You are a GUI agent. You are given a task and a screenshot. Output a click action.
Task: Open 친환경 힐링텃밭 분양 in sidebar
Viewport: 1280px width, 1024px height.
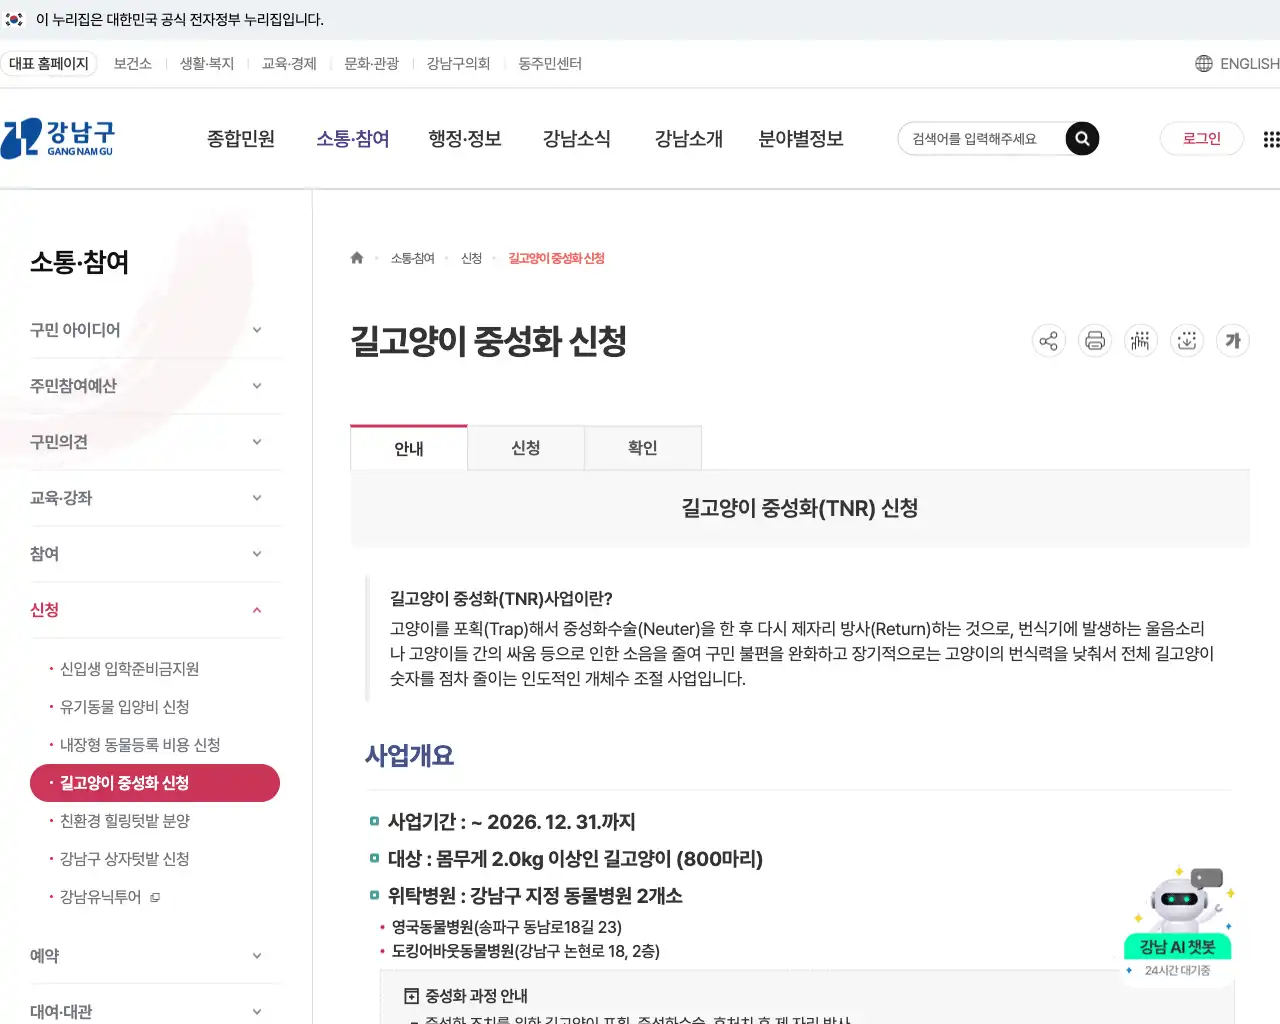(x=125, y=821)
